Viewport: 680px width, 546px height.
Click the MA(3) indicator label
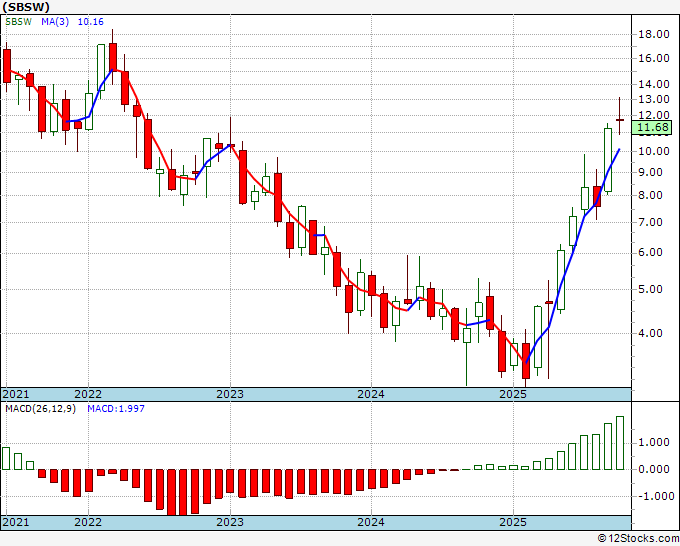[55, 22]
